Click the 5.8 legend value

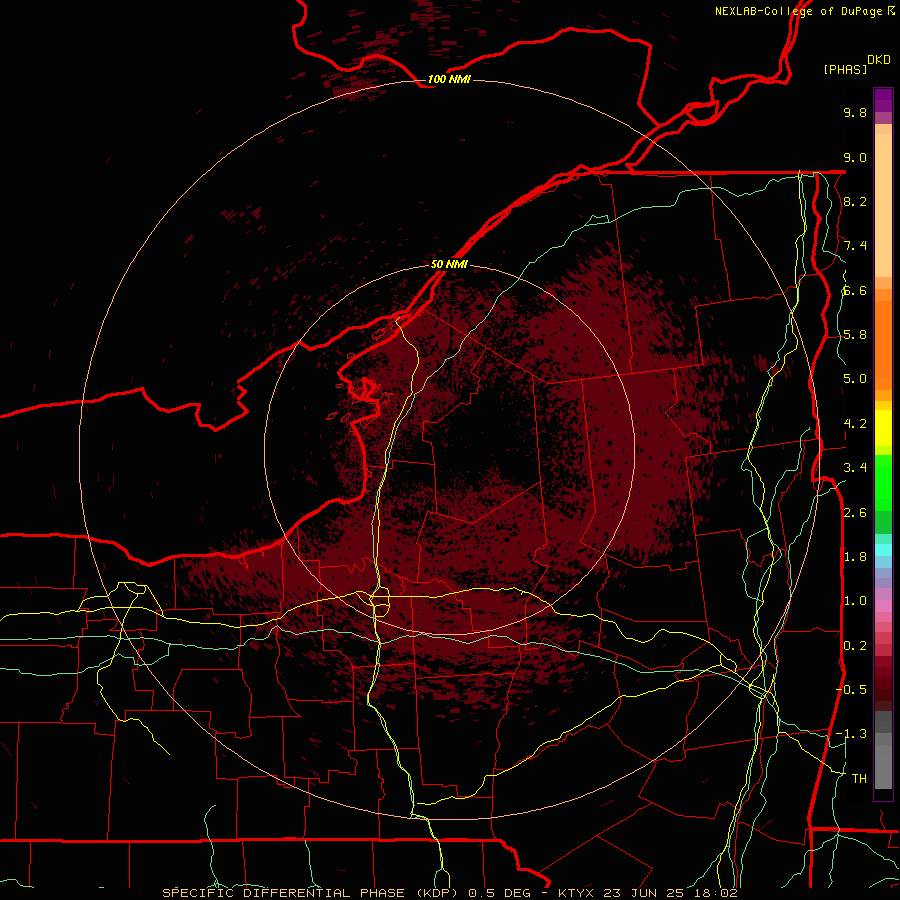855,335
